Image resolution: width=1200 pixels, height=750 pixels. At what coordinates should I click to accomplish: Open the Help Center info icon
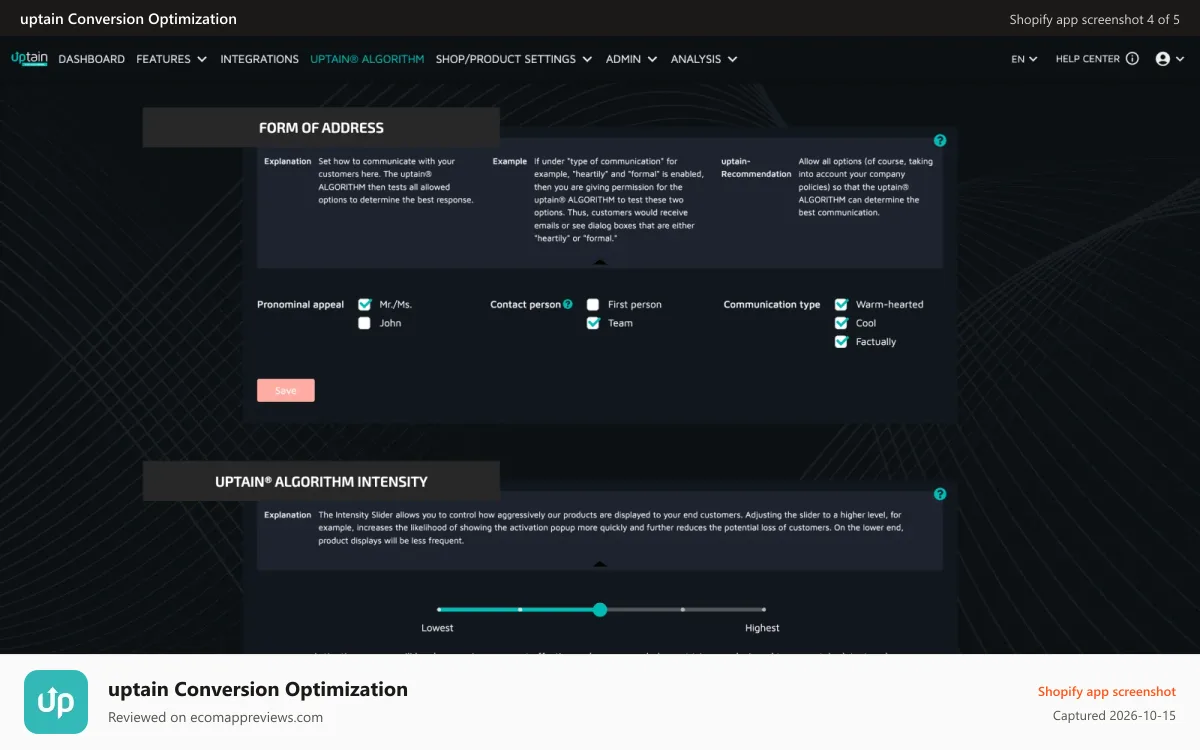1132,59
